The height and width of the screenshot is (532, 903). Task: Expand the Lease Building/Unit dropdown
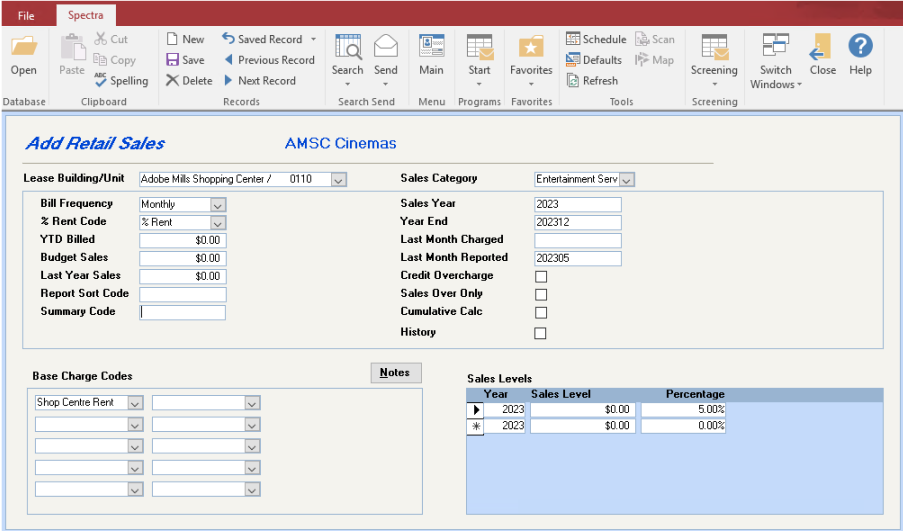(339, 180)
